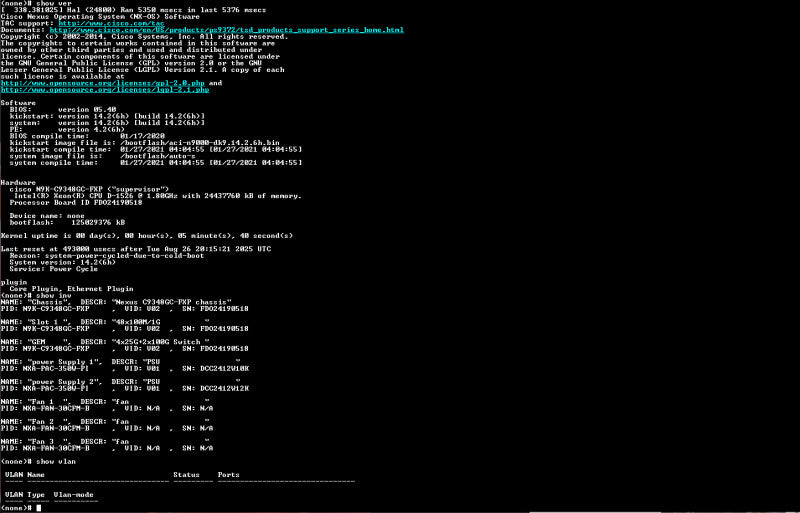800x513 pixels.
Task: Click the 'System version: 14.2(6h)' line
Action: coord(63,262)
